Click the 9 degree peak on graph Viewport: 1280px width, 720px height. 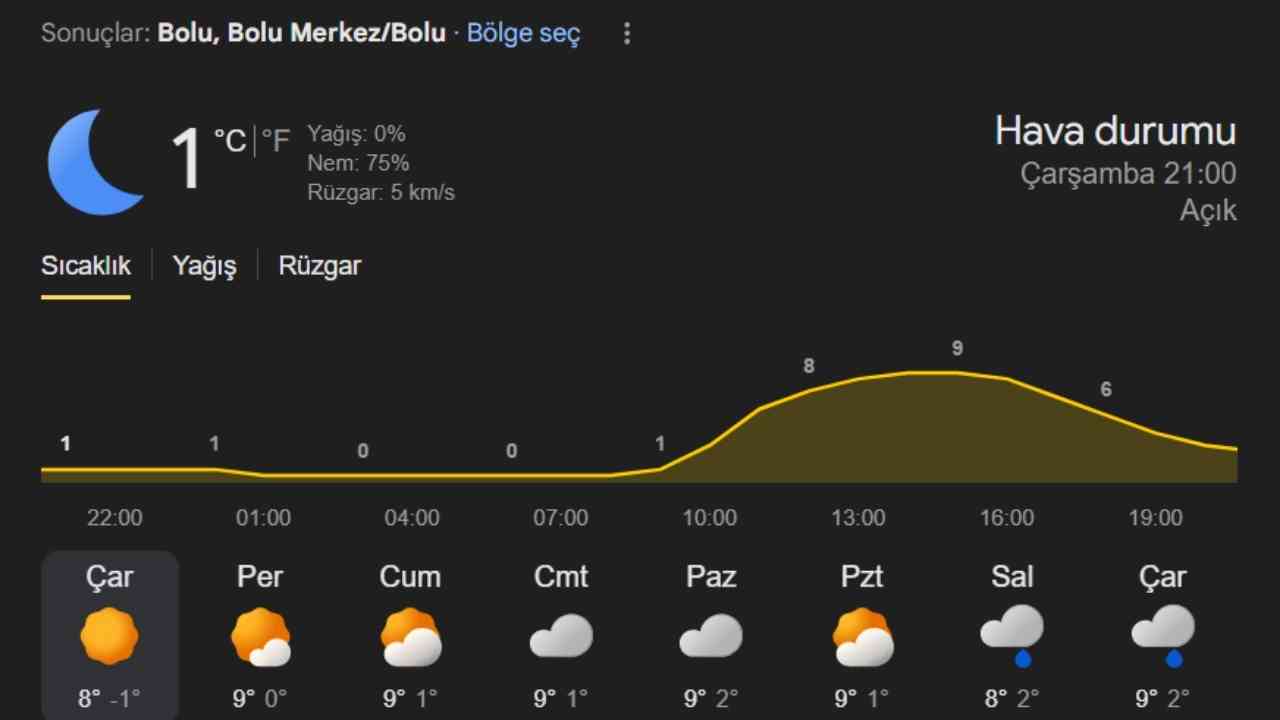pos(957,349)
